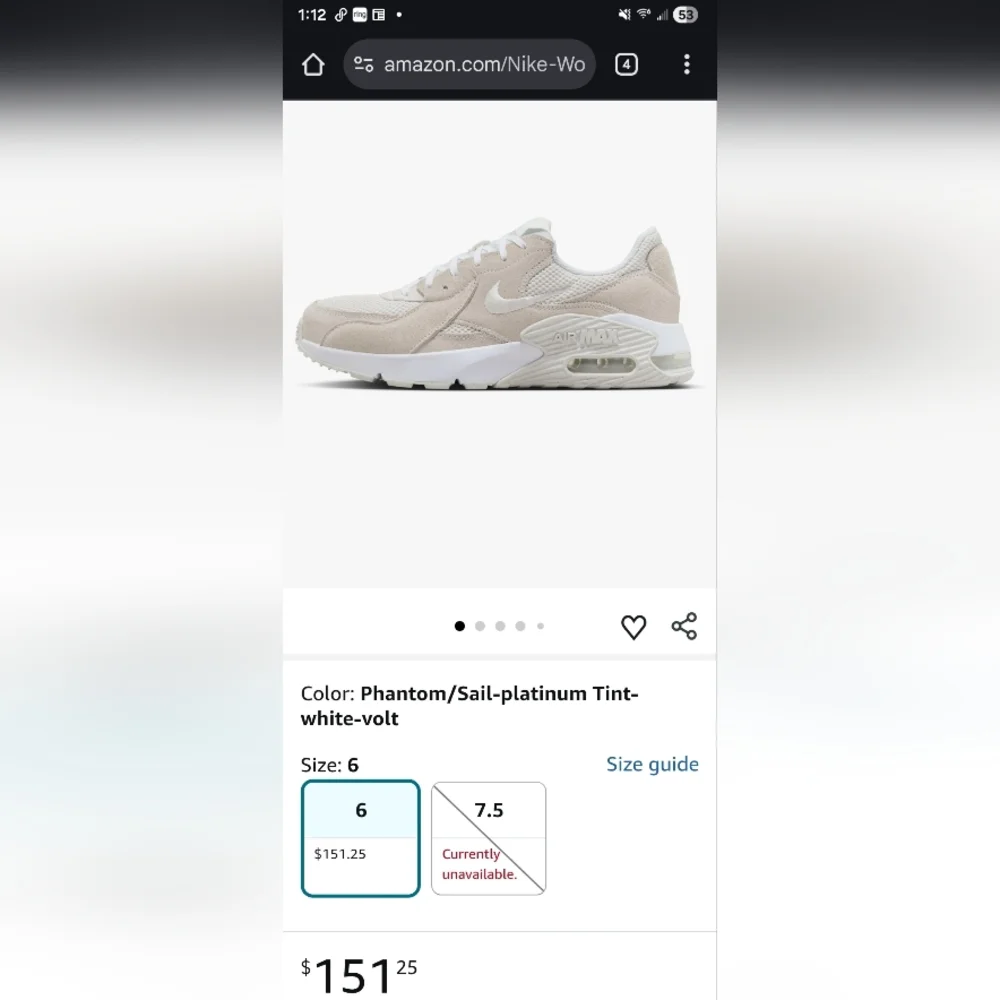1000x1000 pixels.
Task: Jump to fifth product image dot
Action: coord(541,626)
